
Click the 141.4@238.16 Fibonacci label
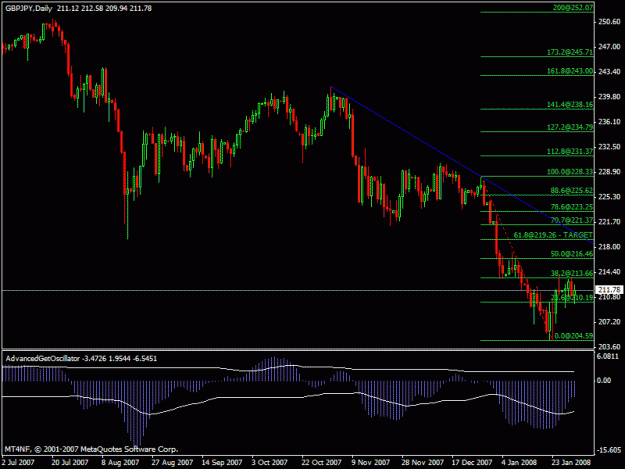(x=570, y=104)
